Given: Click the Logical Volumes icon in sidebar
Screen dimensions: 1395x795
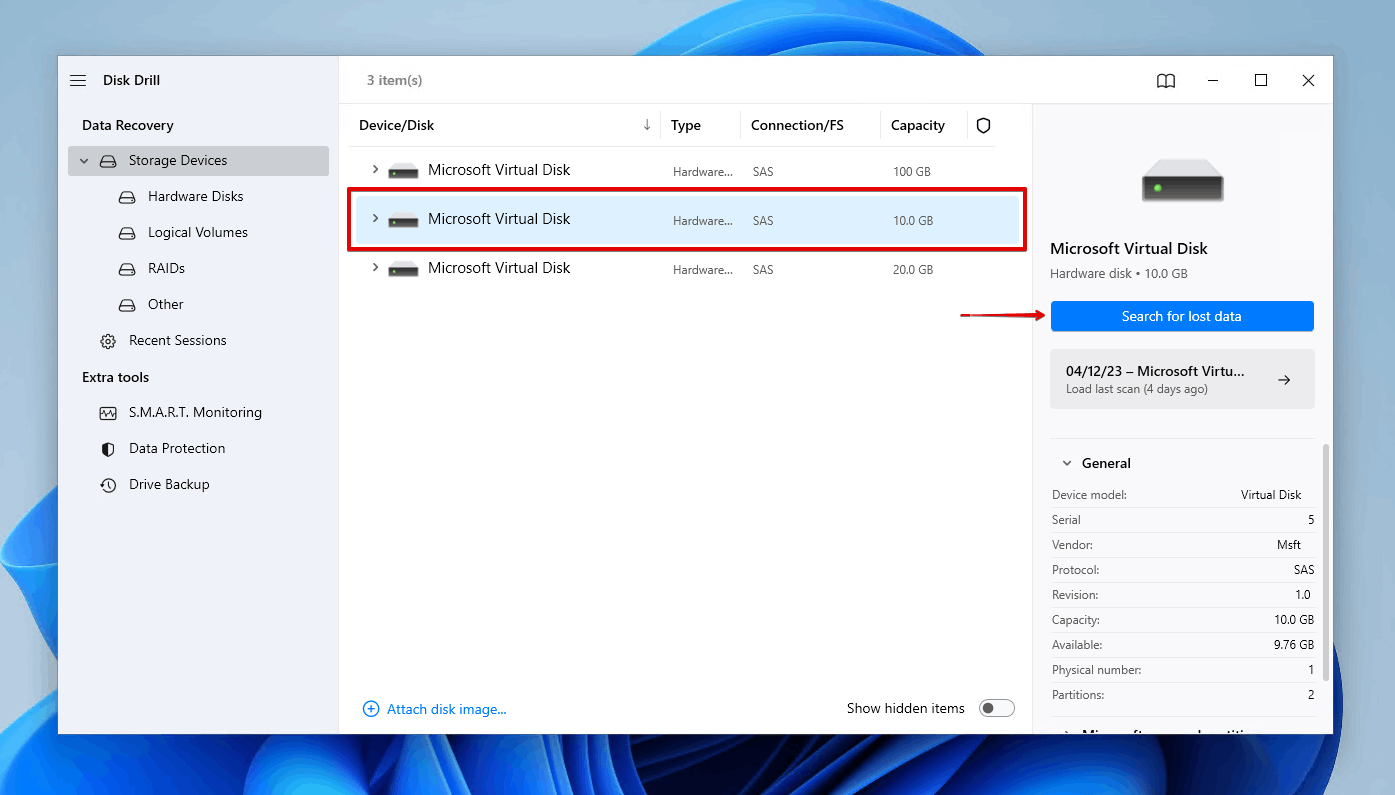Looking at the screenshot, I should pyautogui.click(x=127, y=233).
